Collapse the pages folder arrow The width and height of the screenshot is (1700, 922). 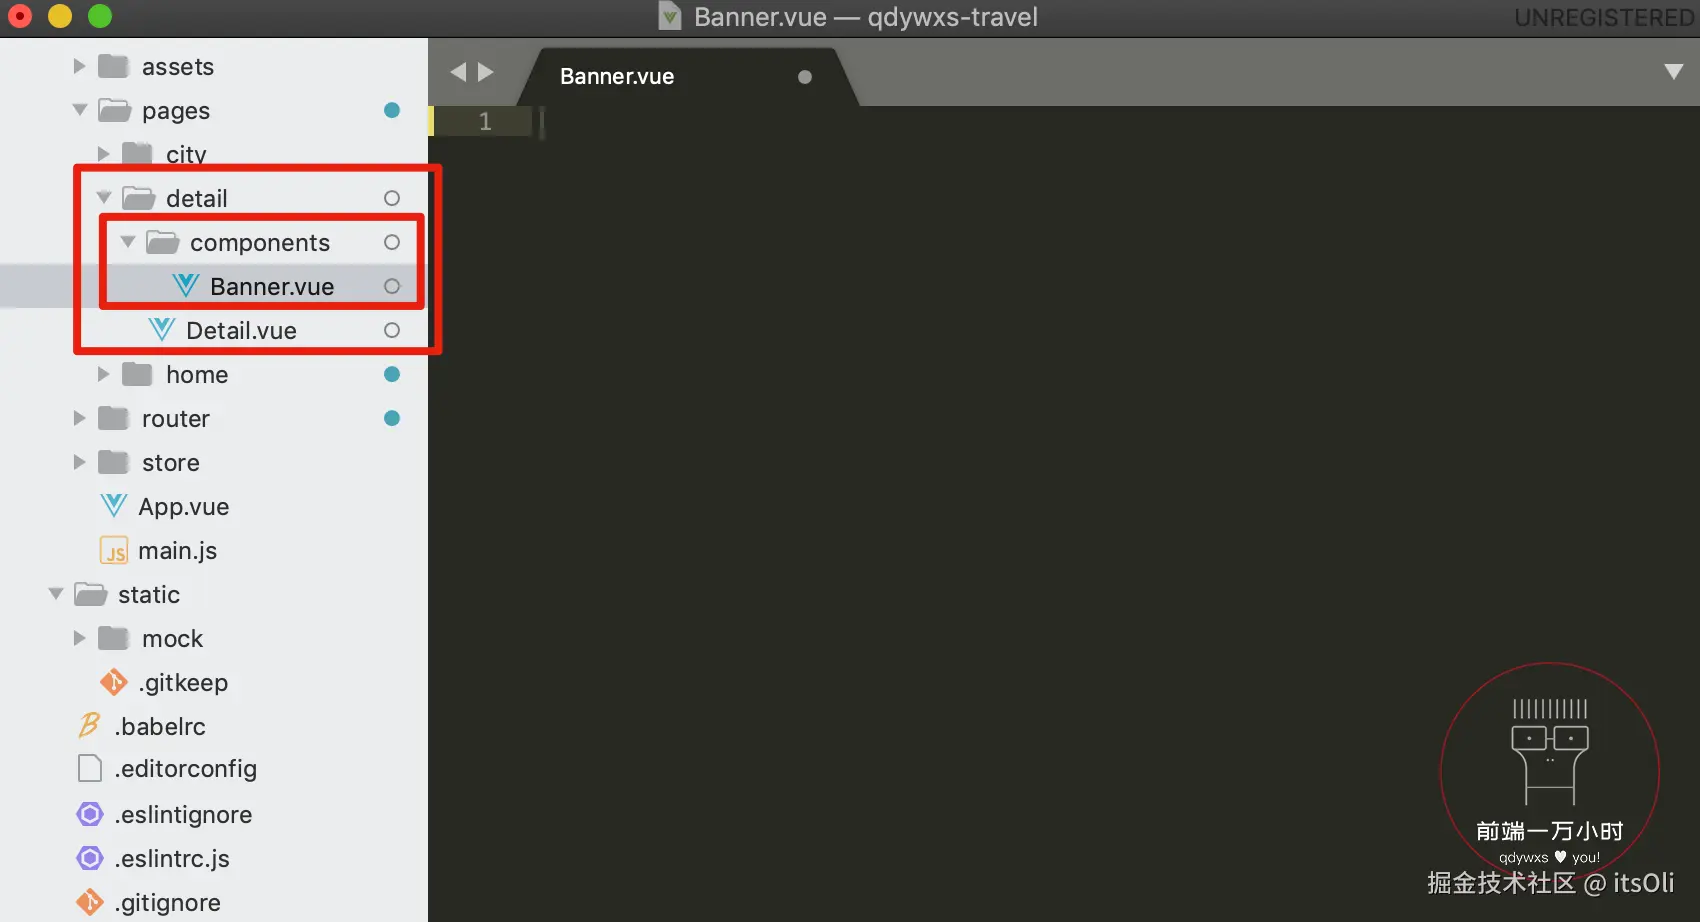tap(80, 110)
